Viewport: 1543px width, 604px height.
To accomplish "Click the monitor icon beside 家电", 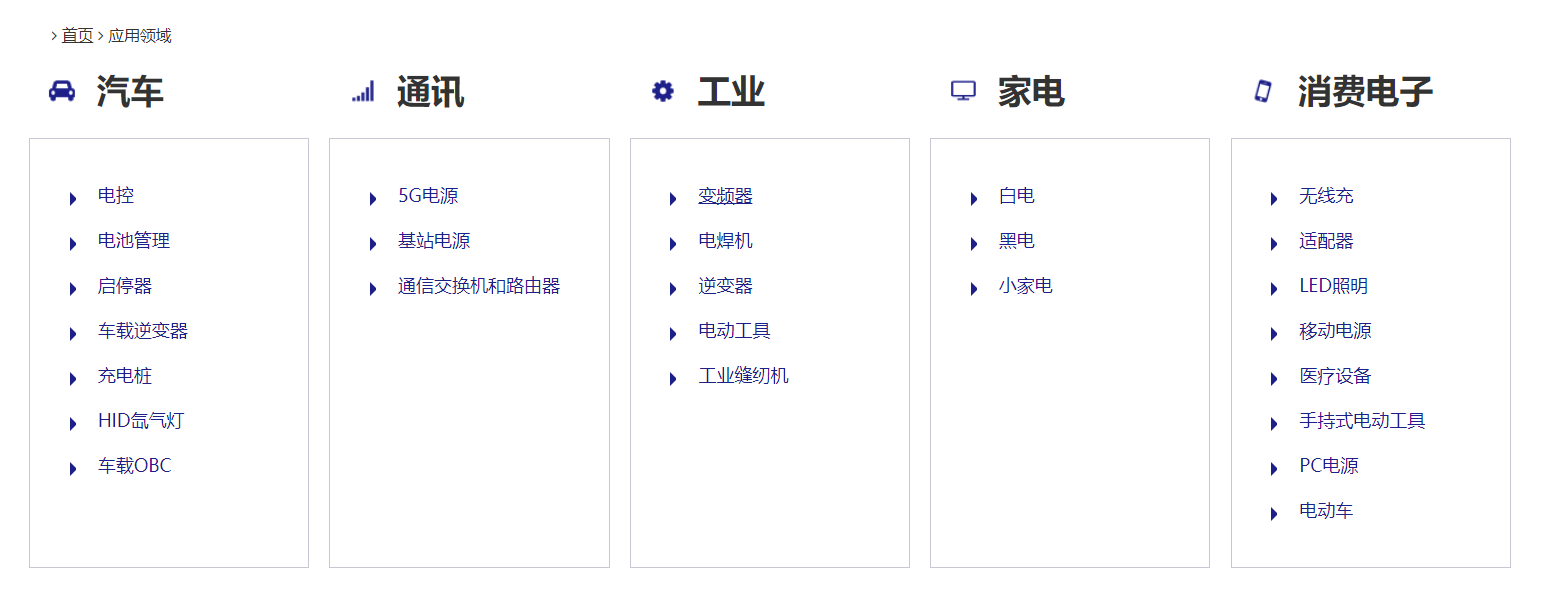I will coord(963,91).
